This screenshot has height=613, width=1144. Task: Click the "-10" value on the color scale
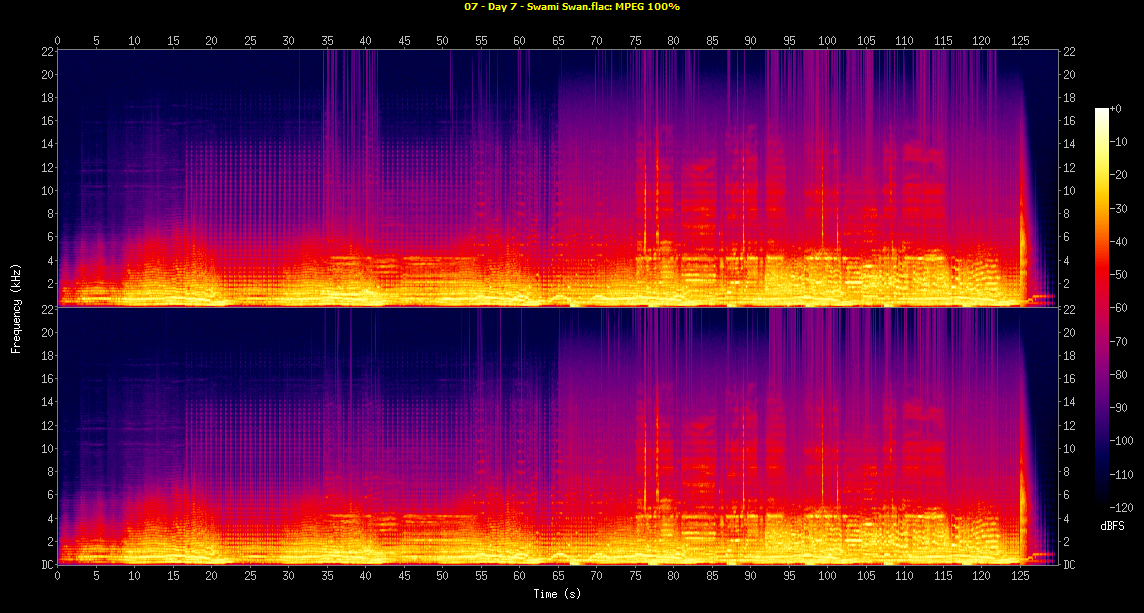coord(1118,142)
